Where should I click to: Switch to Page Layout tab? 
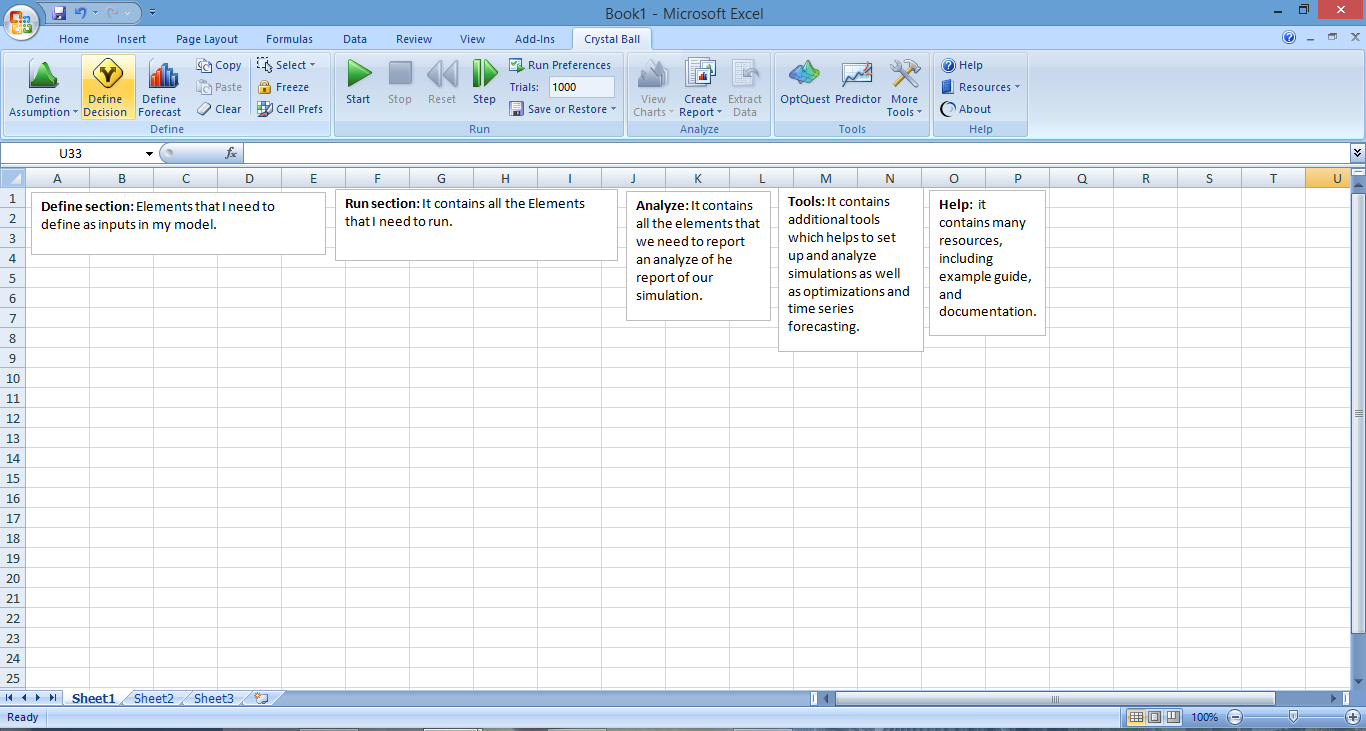pos(207,39)
